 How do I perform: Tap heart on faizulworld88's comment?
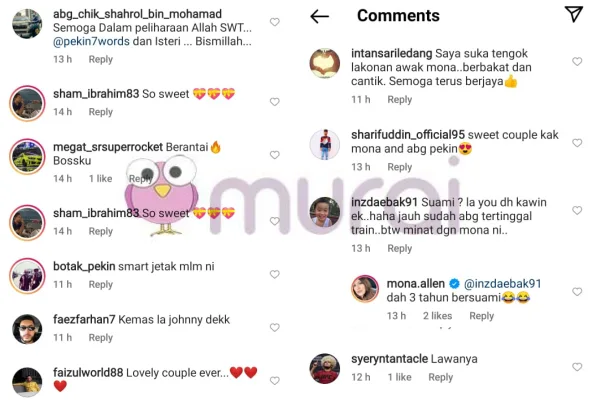pos(274,380)
